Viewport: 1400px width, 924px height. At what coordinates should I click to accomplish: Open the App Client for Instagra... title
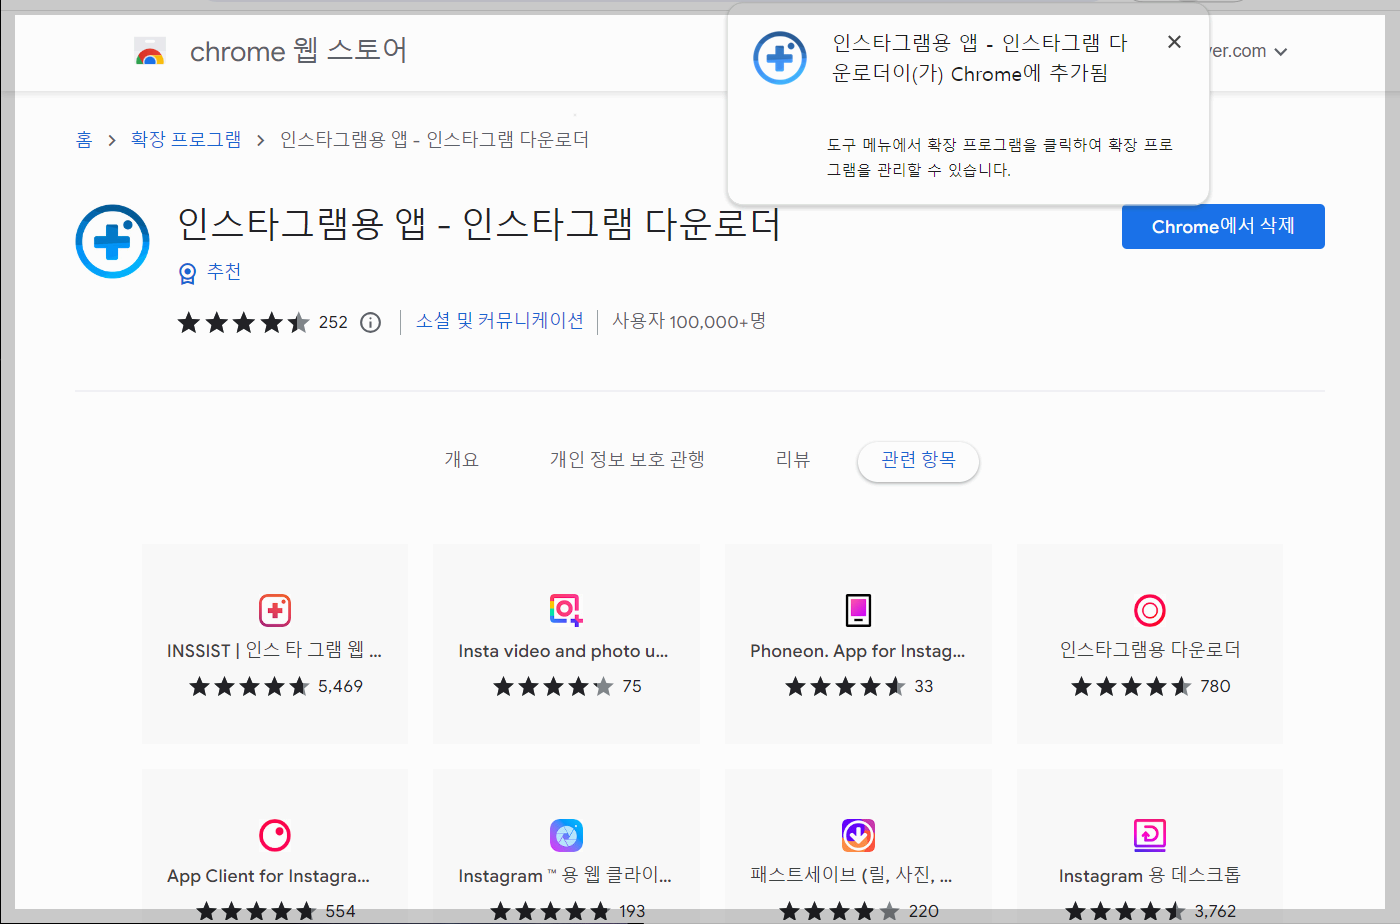(268, 876)
